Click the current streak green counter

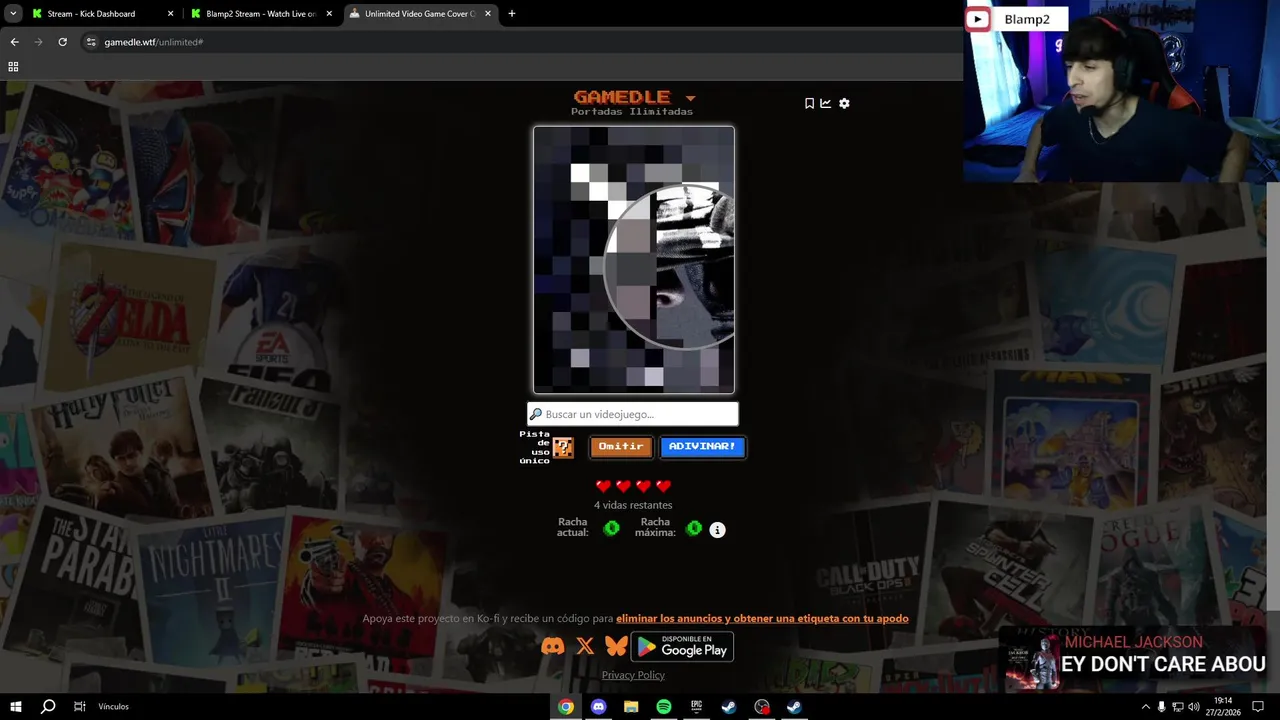[x=611, y=528]
